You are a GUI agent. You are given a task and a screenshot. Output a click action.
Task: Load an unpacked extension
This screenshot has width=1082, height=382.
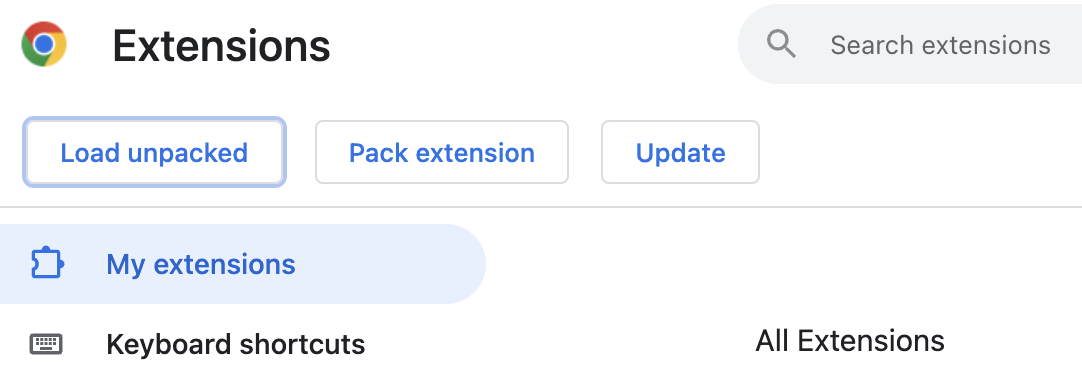(154, 152)
